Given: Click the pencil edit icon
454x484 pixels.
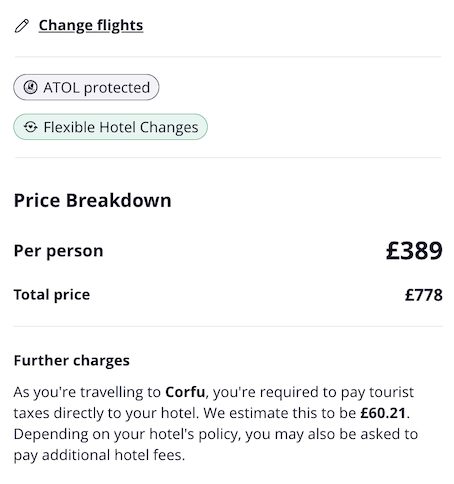Looking at the screenshot, I should [22, 26].
